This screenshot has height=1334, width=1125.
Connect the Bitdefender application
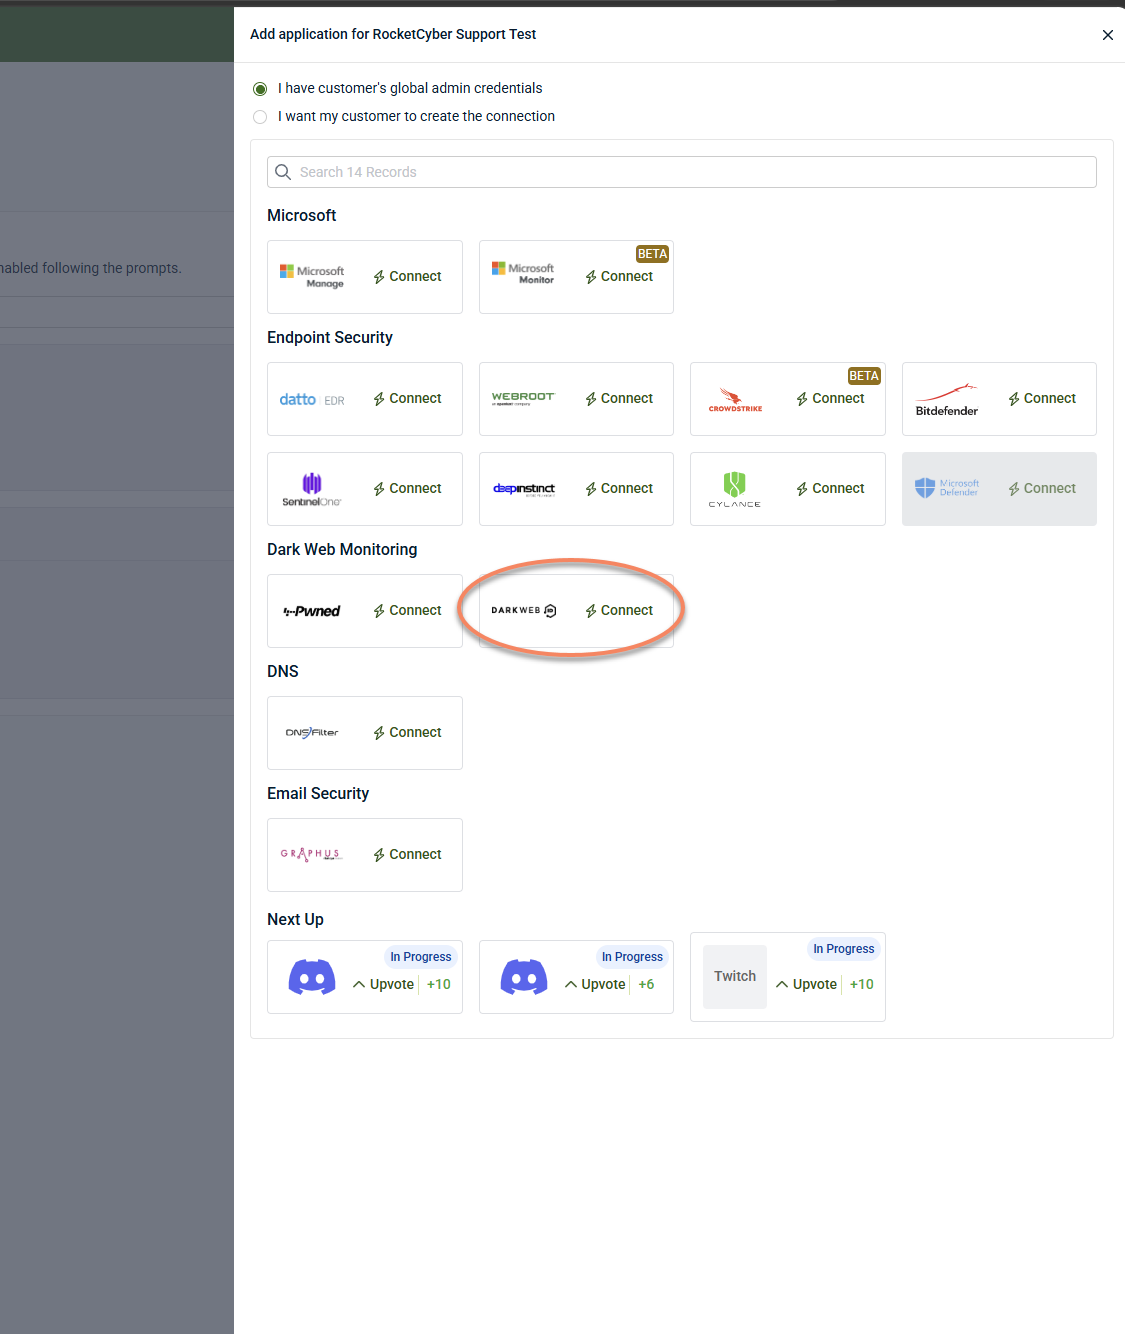(x=1041, y=398)
